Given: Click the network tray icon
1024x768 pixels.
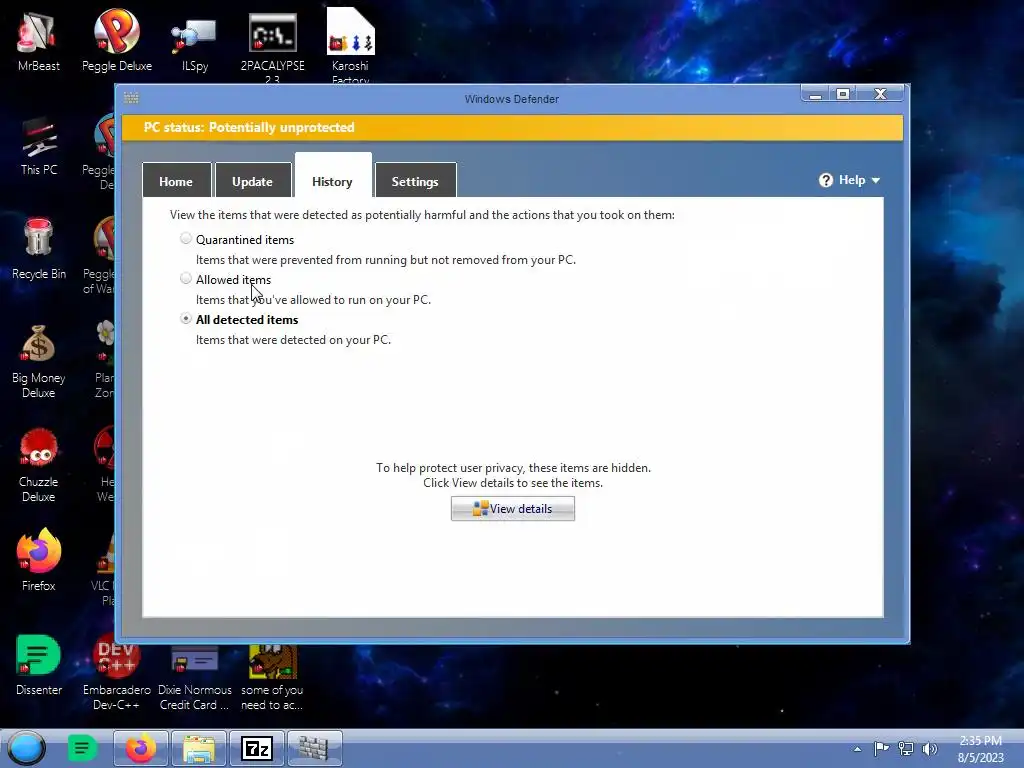Looking at the screenshot, I should pos(906,748).
